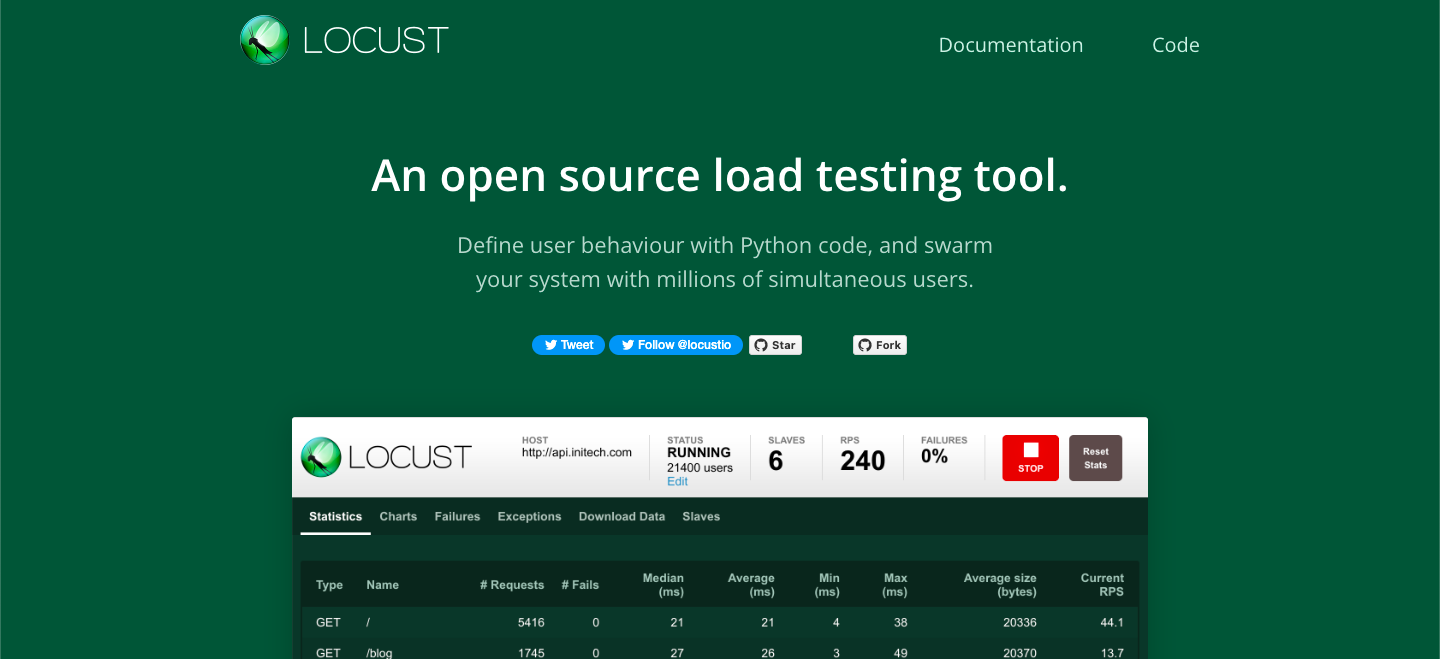
Task: Click the GitHub icon in Fork button
Action: tap(865, 345)
